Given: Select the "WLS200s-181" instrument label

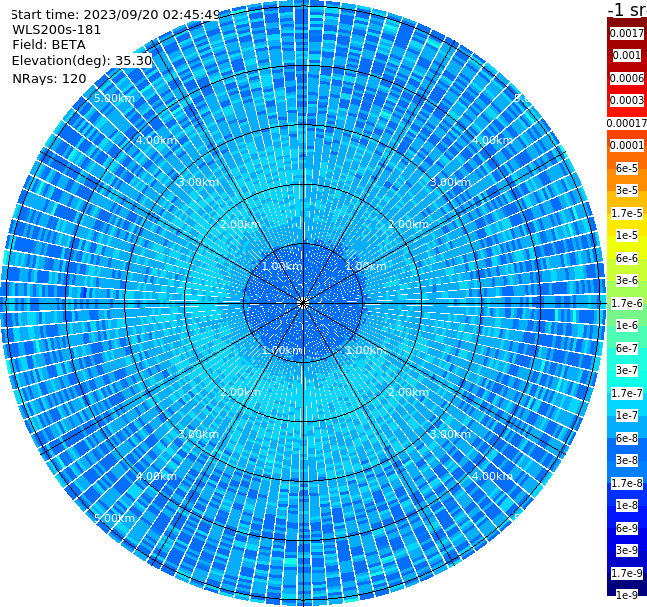Looking at the screenshot, I should coord(57,30).
